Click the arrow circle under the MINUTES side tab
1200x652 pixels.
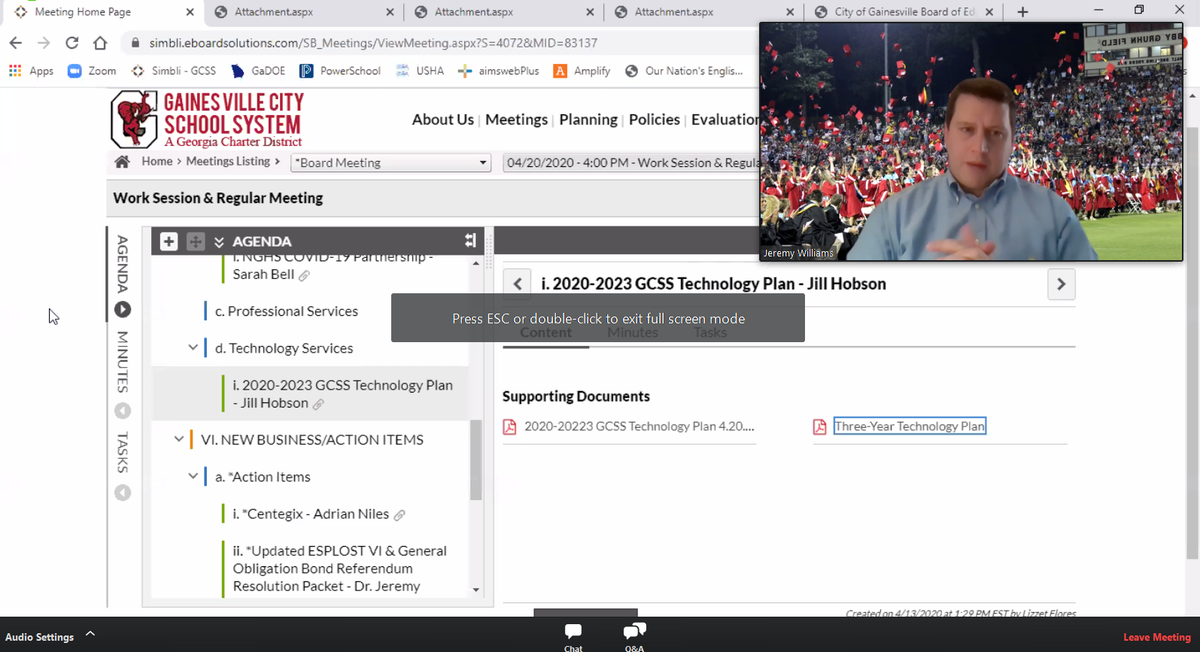(122, 411)
